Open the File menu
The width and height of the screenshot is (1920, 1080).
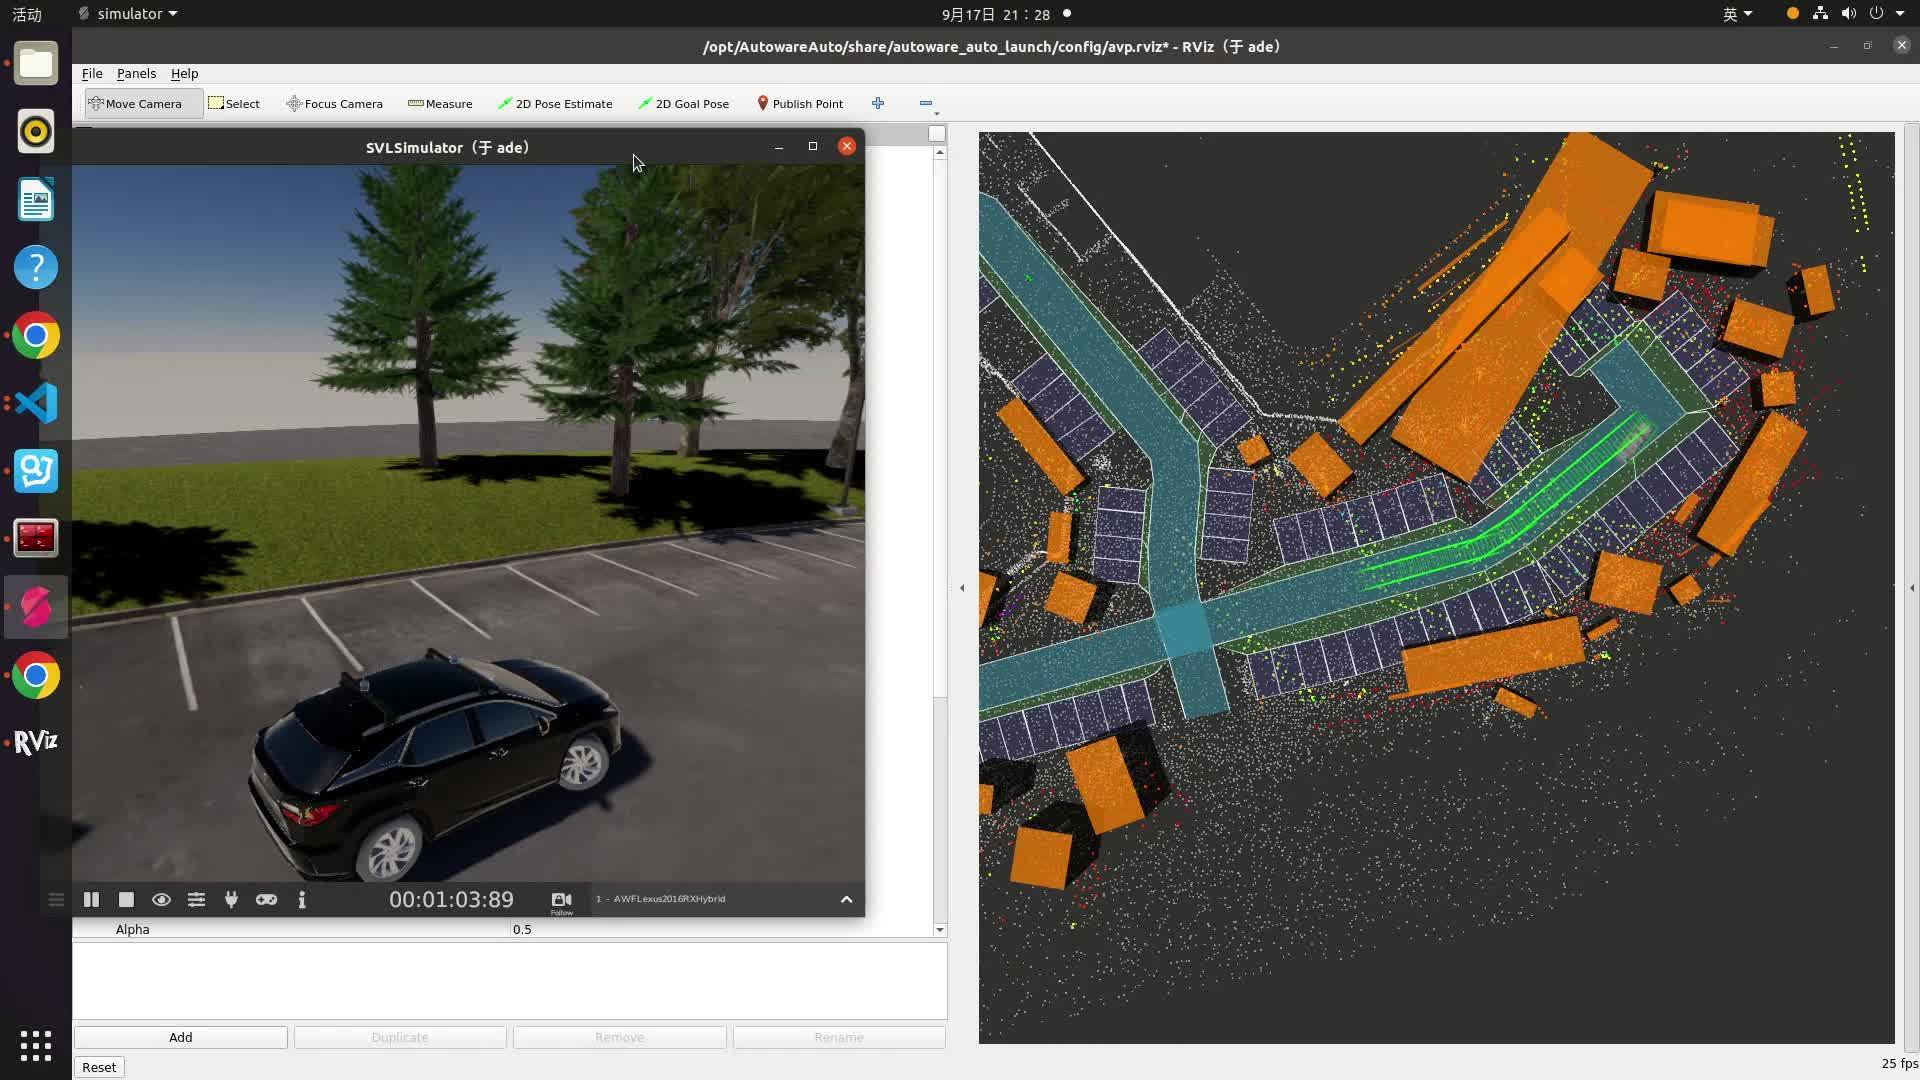click(x=92, y=73)
